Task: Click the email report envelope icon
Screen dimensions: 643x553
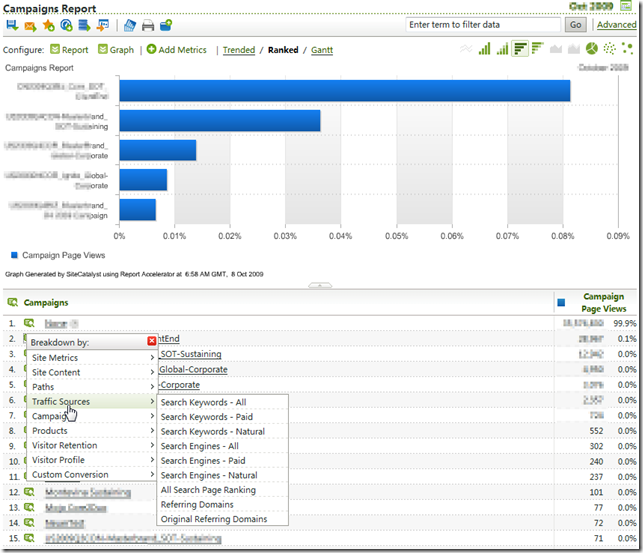Action: point(31,25)
